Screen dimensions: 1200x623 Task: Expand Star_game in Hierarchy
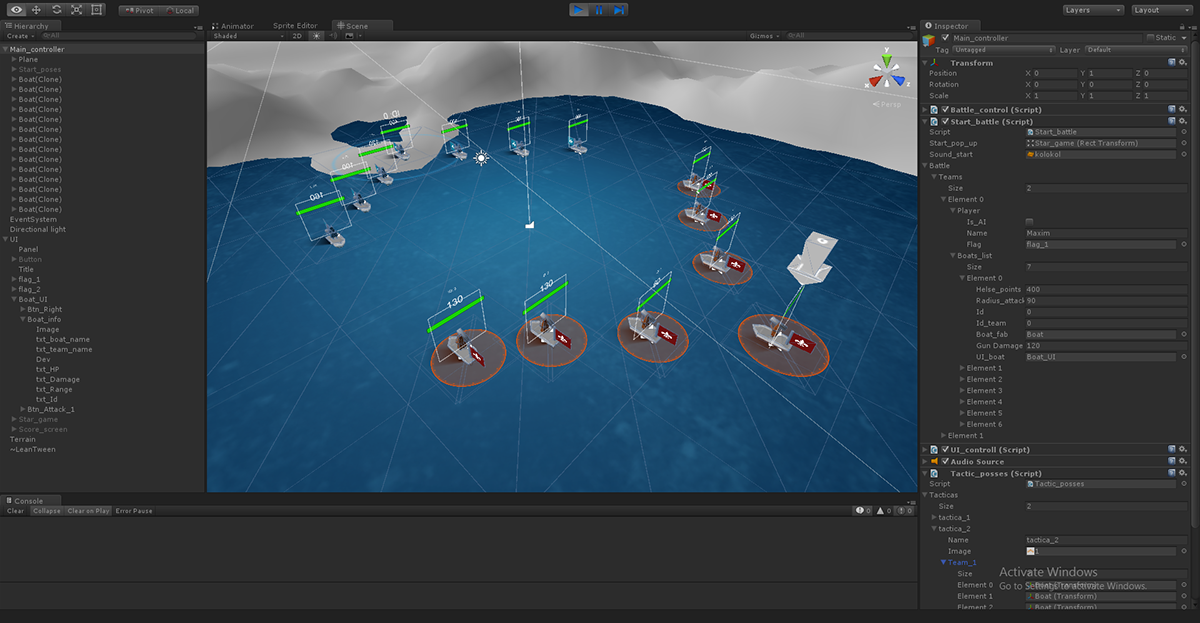[x=14, y=419]
